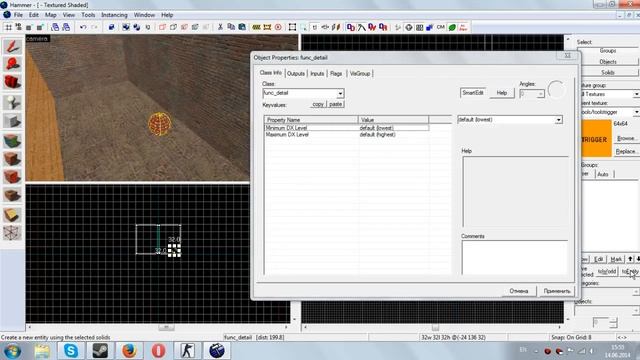Open the Map menu
The image size is (640, 360).
(x=51, y=15)
